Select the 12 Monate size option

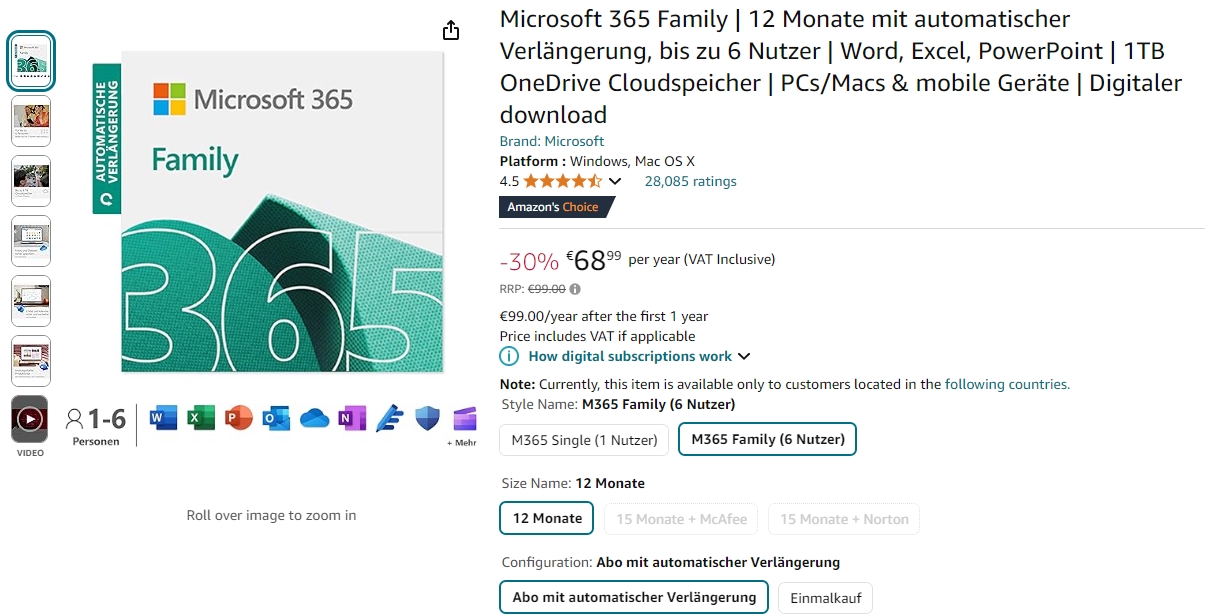point(547,518)
